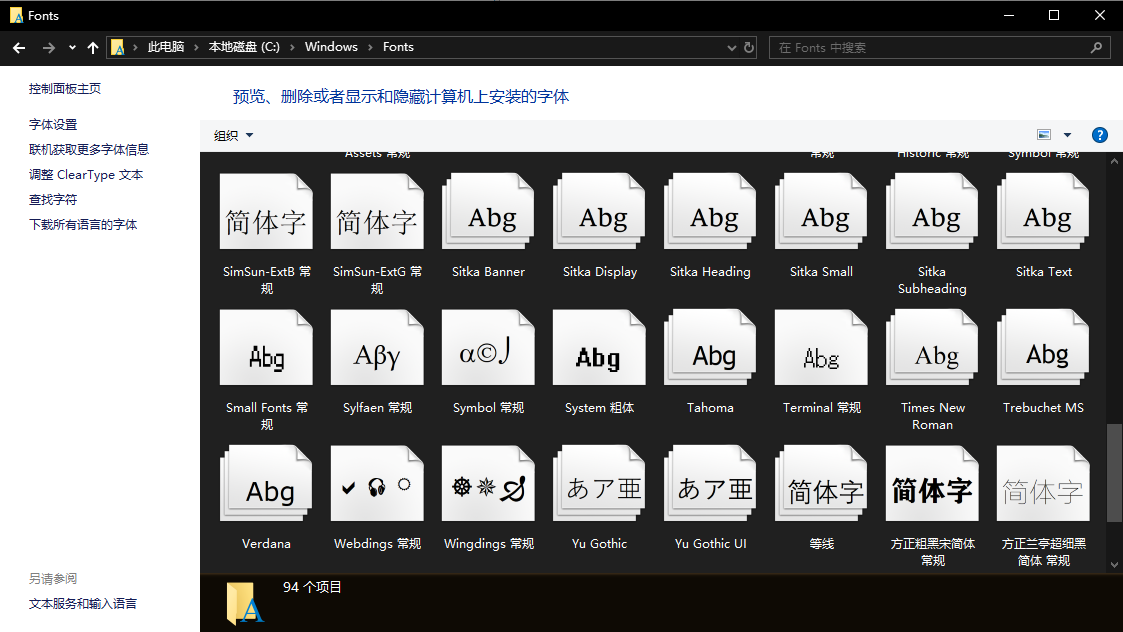
Task: Change view using the view layout button
Action: pos(1044,135)
